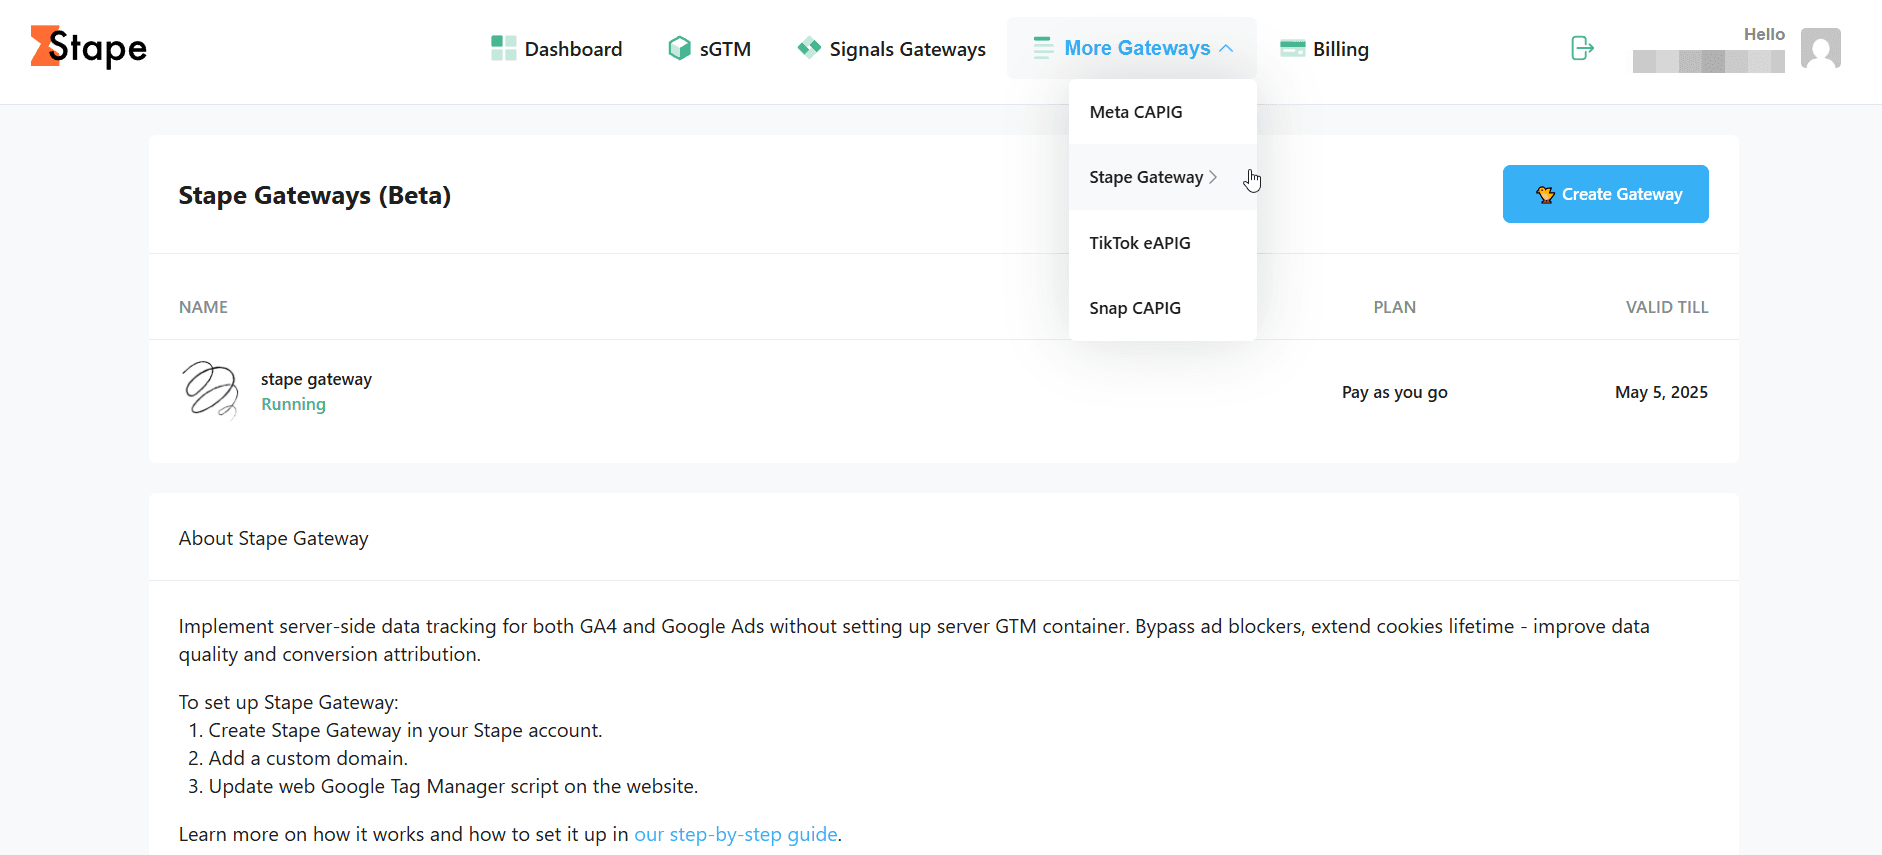Open the Billing page
The height and width of the screenshot is (855, 1882).
click(x=1324, y=48)
